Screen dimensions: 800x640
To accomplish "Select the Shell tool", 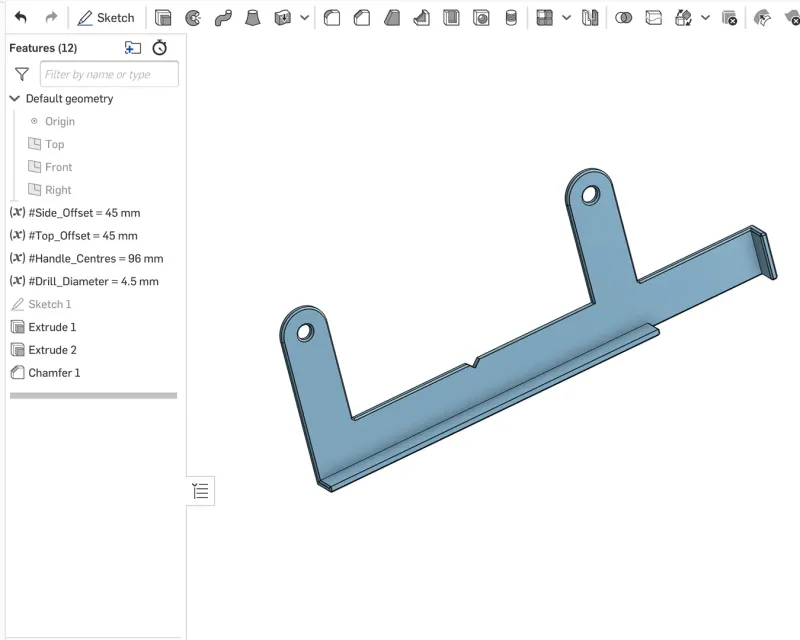I will tap(452, 18).
